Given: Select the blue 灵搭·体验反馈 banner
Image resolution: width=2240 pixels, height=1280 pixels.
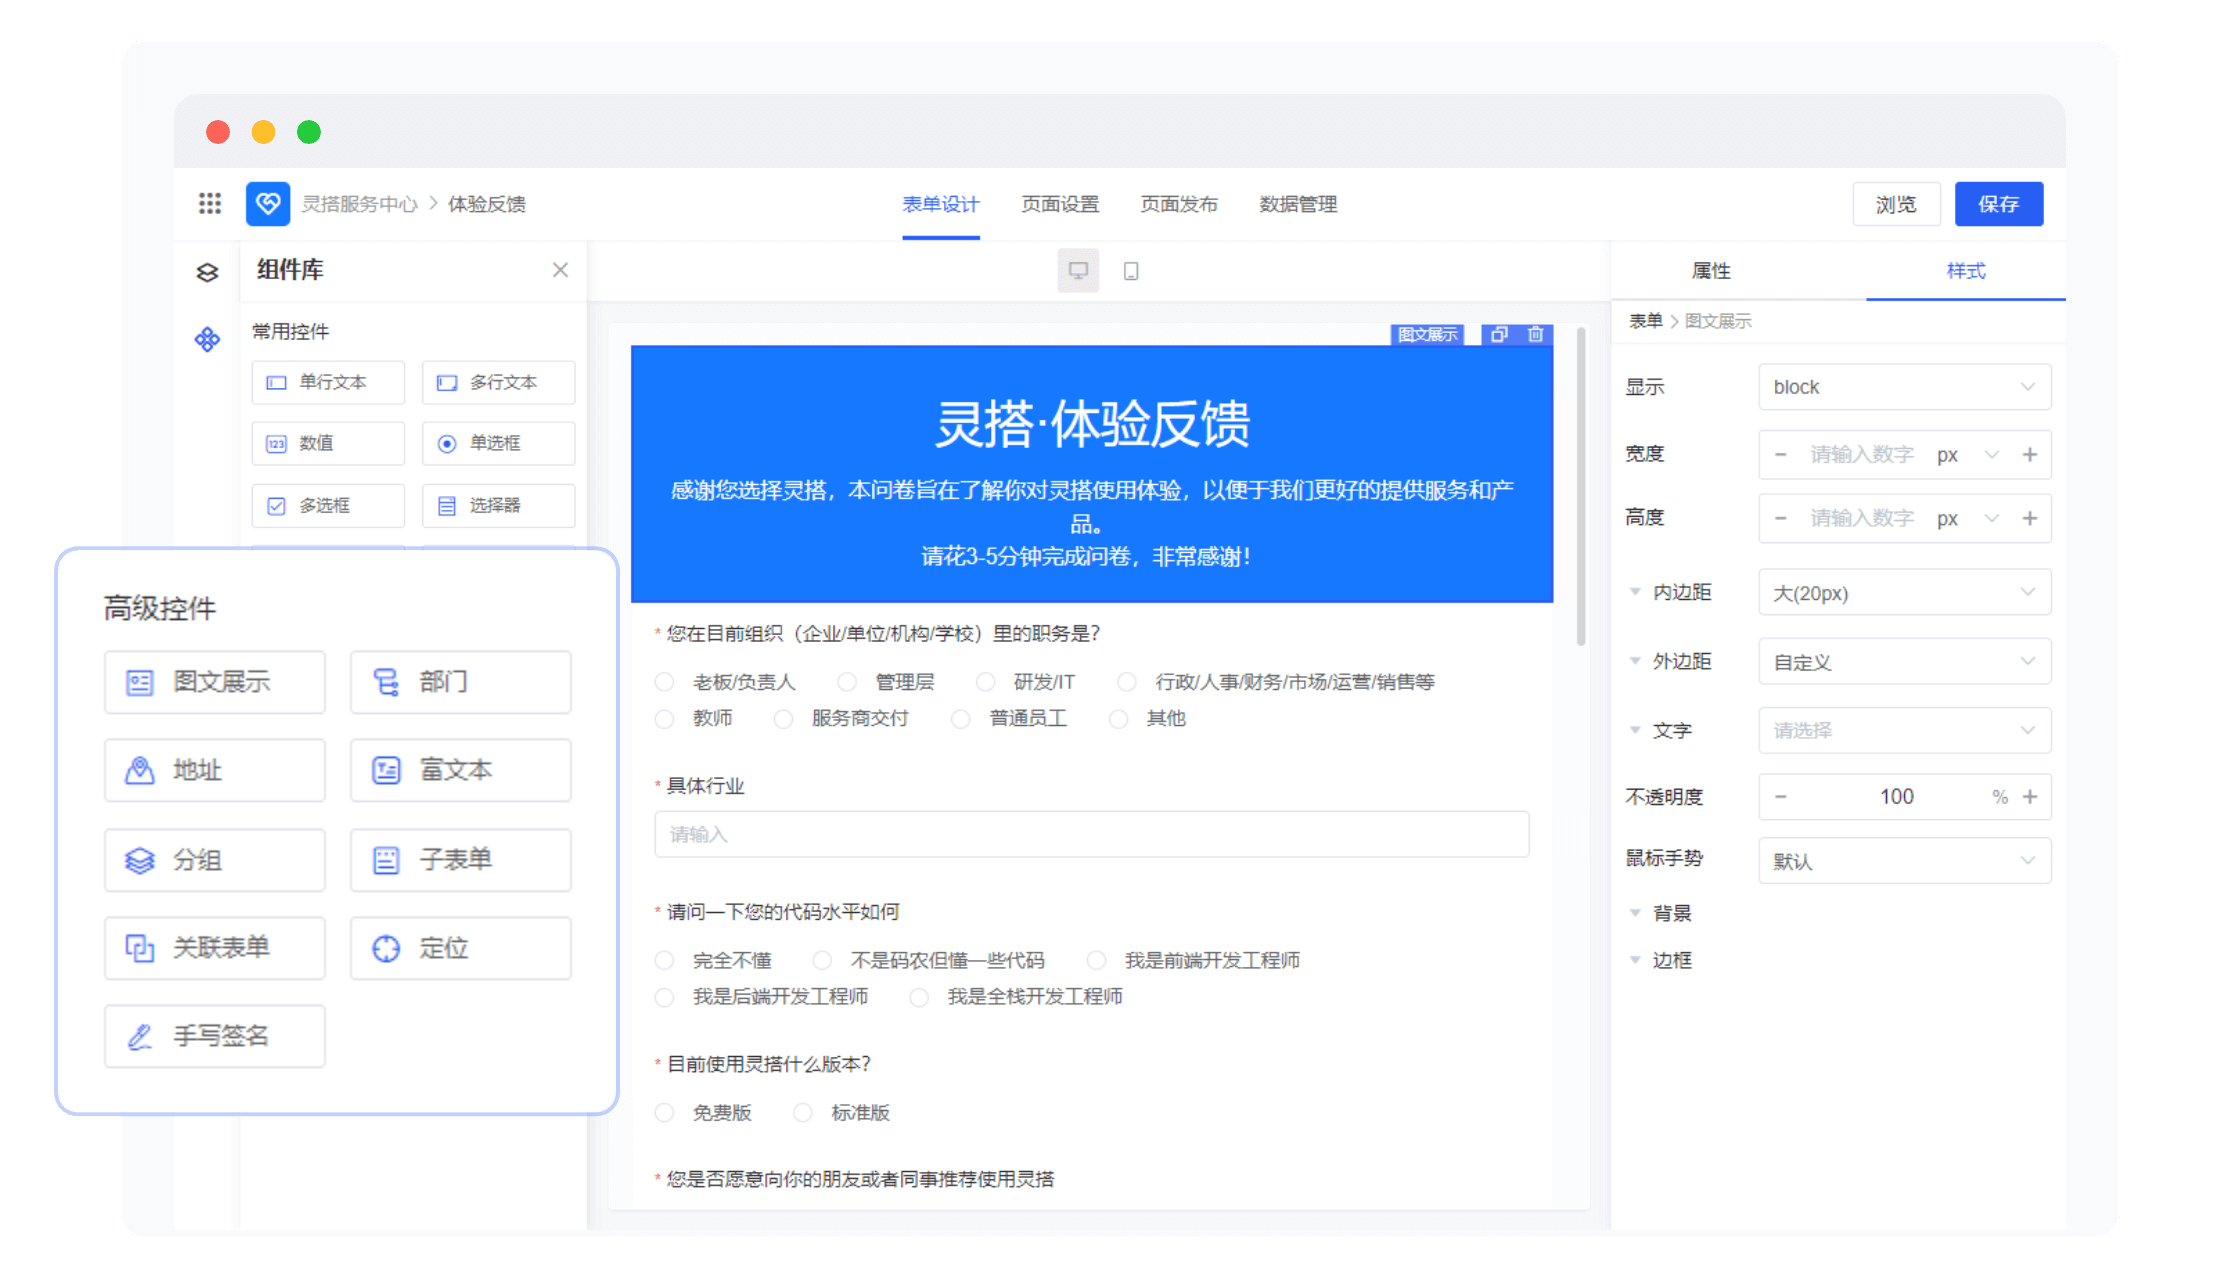Looking at the screenshot, I should 1091,474.
